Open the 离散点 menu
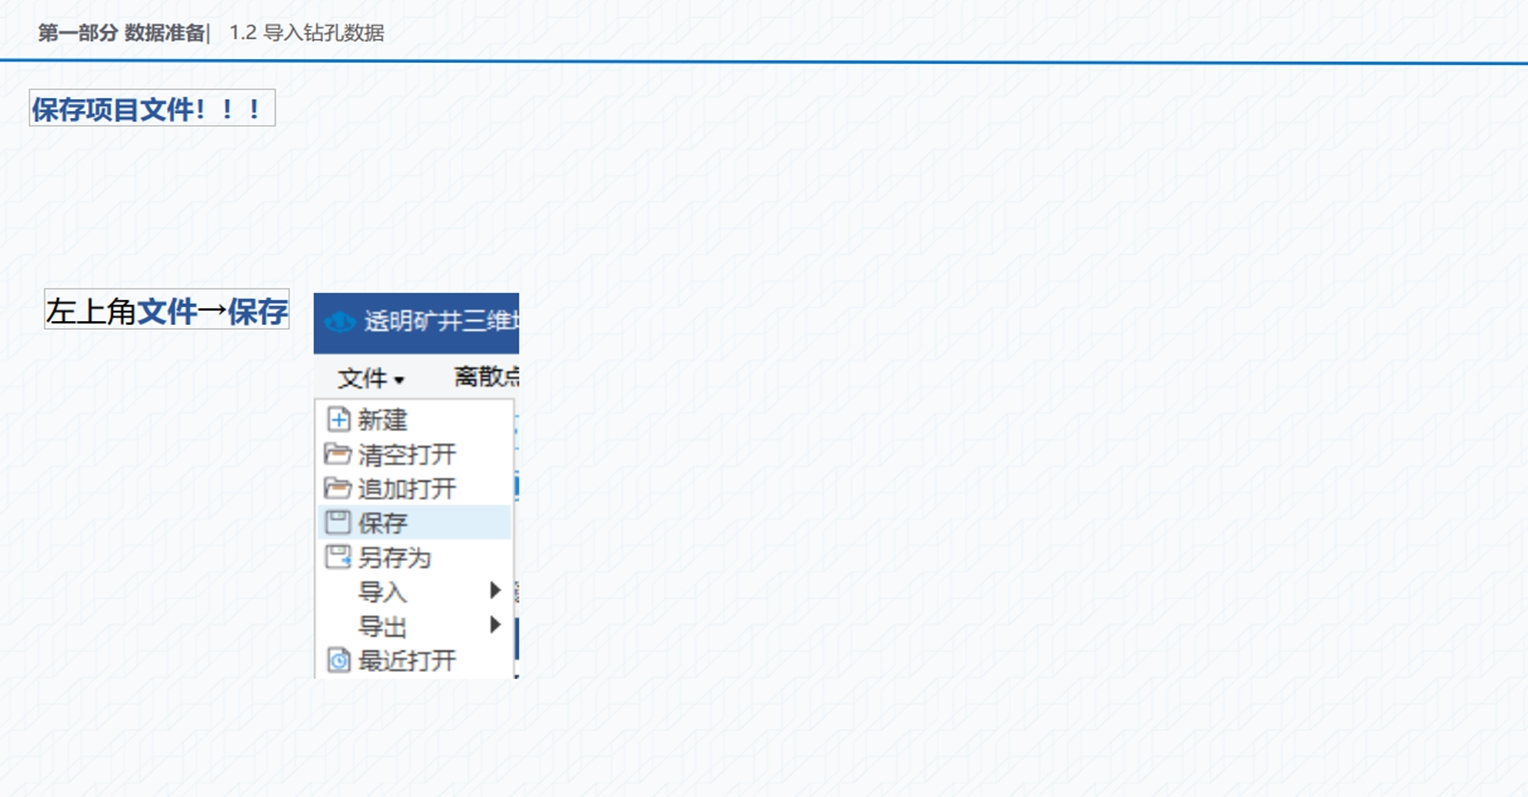The height and width of the screenshot is (797, 1528). tap(486, 377)
